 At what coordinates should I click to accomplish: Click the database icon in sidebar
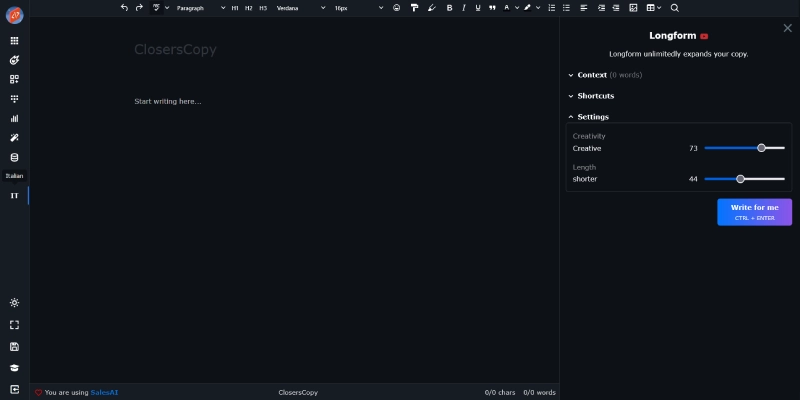coord(14,157)
